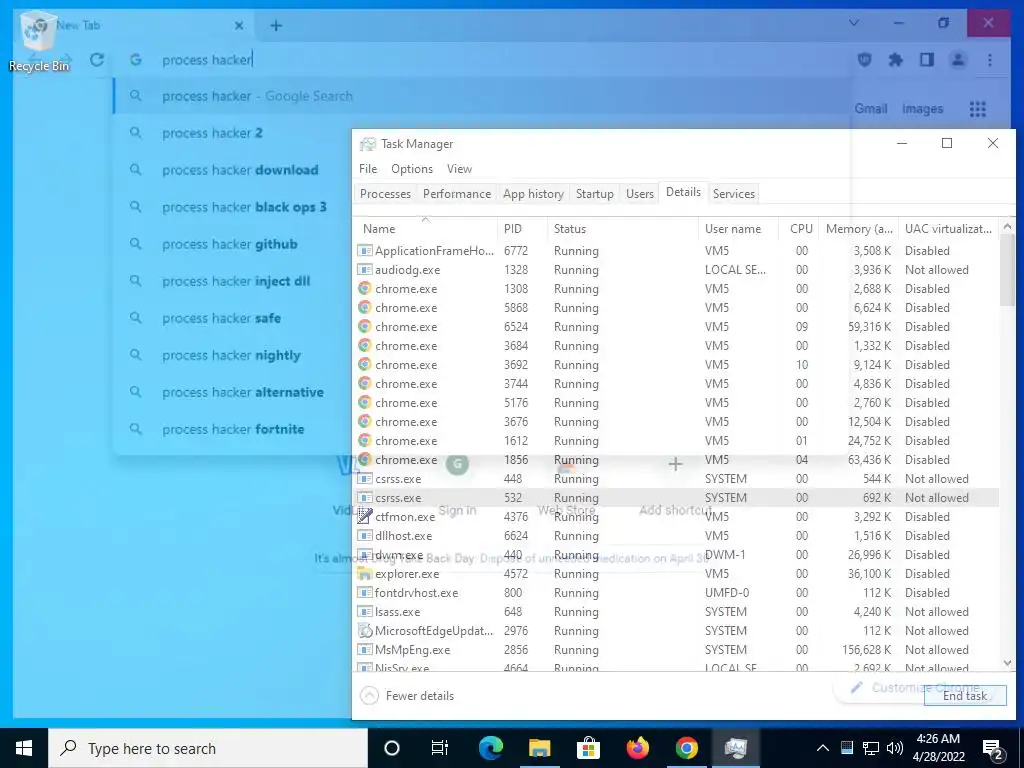This screenshot has height=768, width=1024.
Task: Click scrollbar down arrow in Task Manager
Action: click(x=1007, y=664)
